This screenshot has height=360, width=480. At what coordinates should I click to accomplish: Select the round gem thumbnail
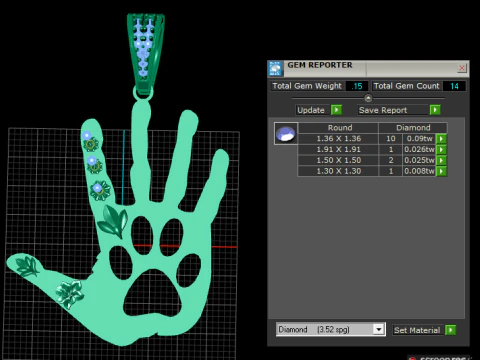[286, 133]
